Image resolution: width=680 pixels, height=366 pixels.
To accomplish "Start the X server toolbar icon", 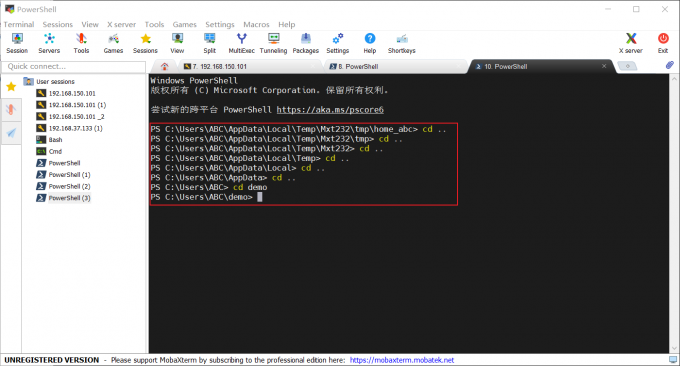I will tap(631, 43).
